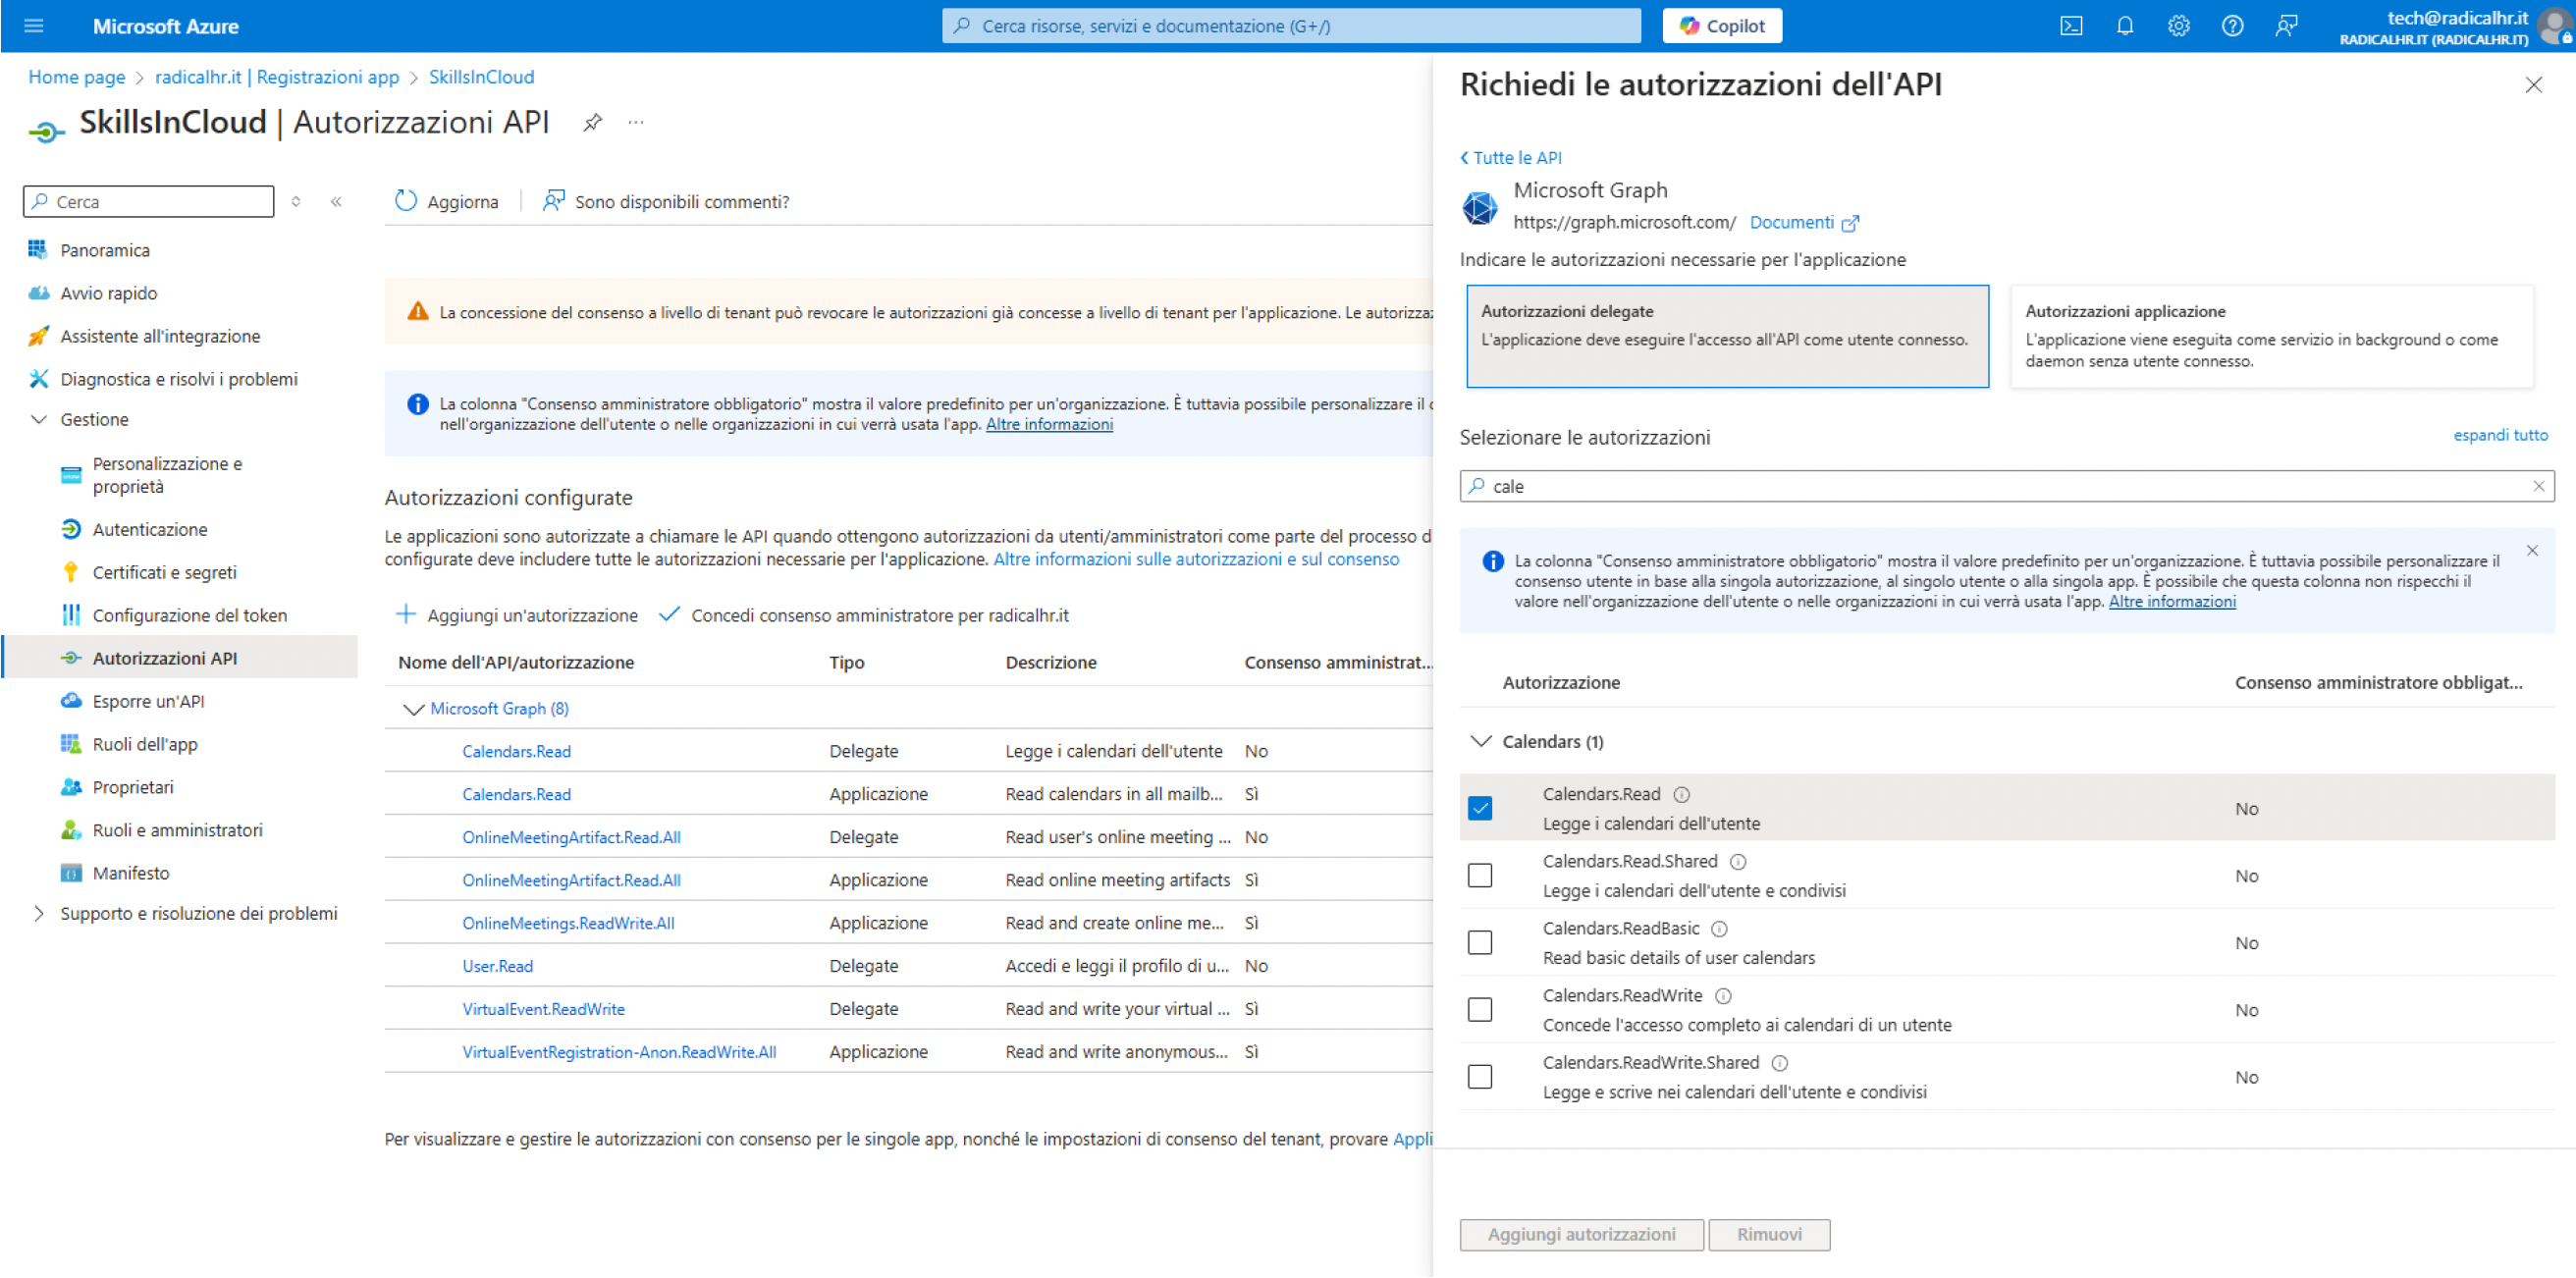This screenshot has width=2576, height=1278.
Task: Click the sort arrows beside the sidebar search
Action: (x=296, y=202)
